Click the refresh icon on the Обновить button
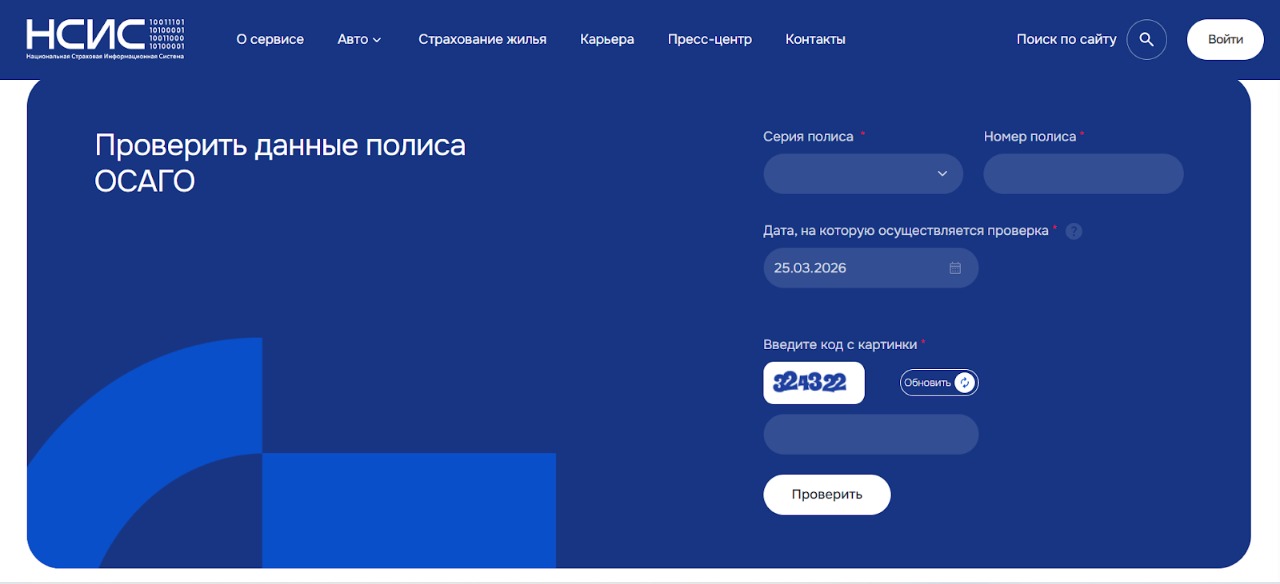1280x584 pixels. tap(962, 383)
